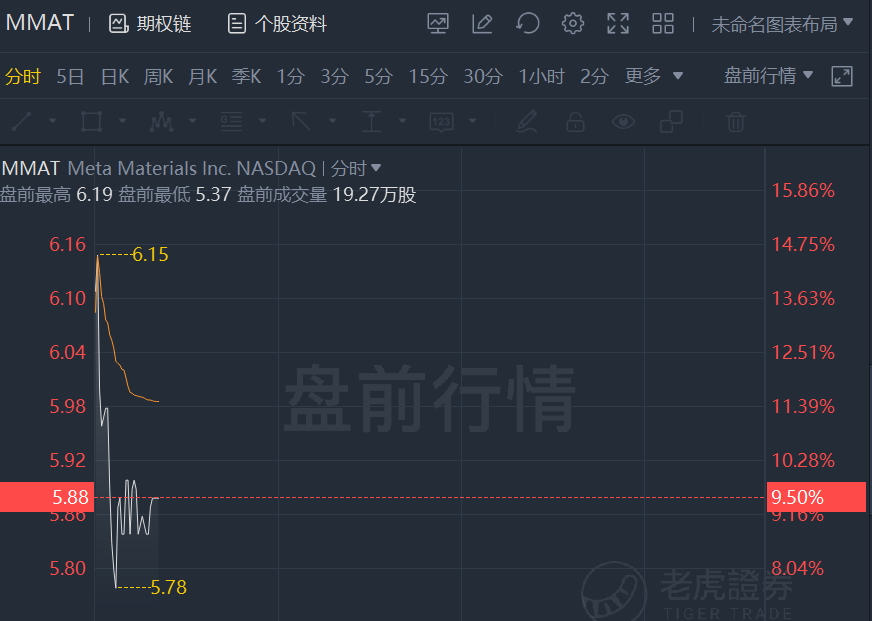
Task: Open the 分时 dropdown in chart title
Action: [x=355, y=168]
